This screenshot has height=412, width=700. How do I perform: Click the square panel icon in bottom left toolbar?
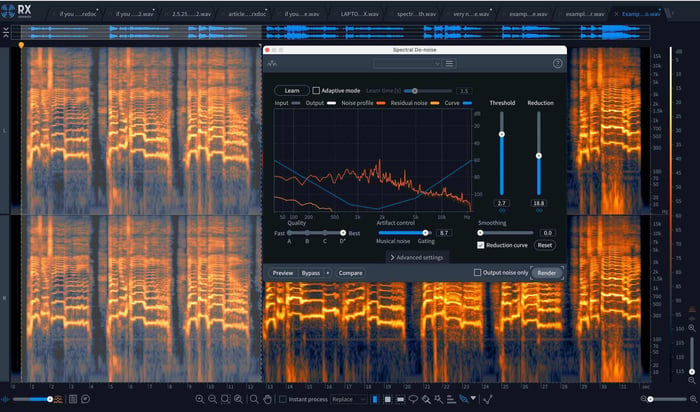coord(73,399)
